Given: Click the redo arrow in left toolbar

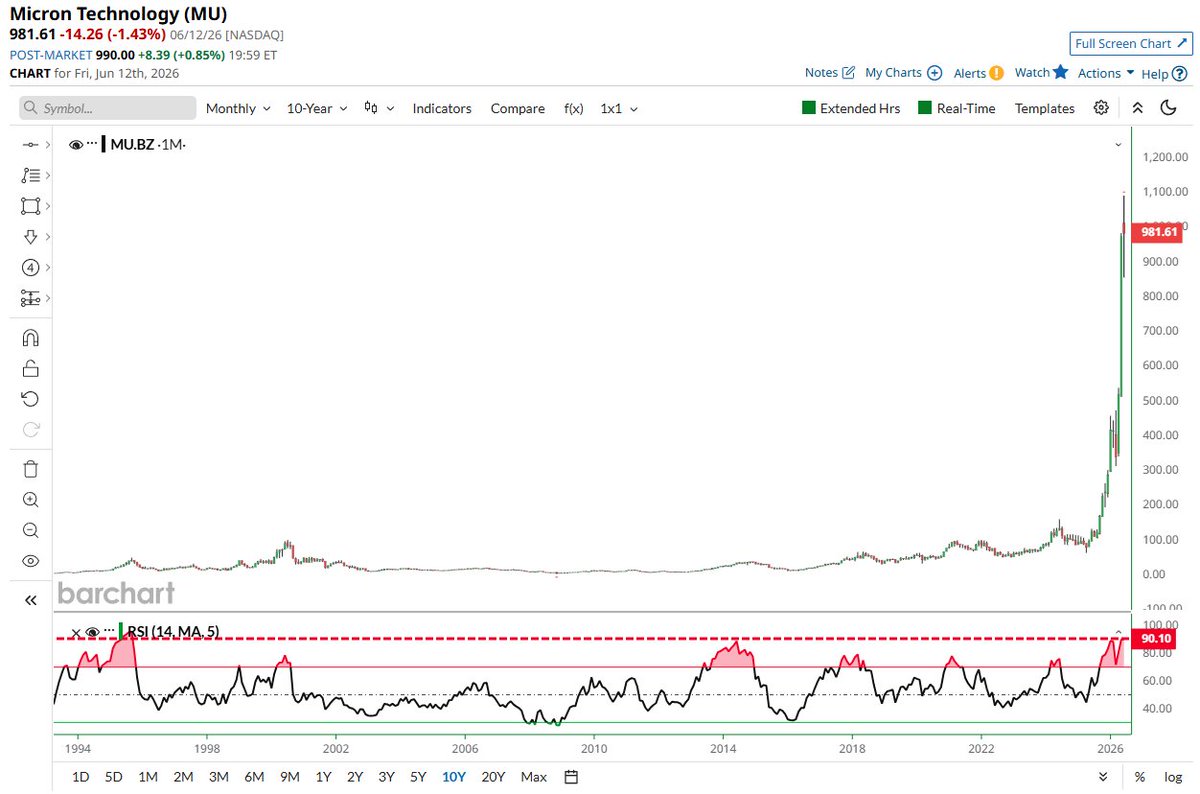Looking at the screenshot, I should 30,430.
